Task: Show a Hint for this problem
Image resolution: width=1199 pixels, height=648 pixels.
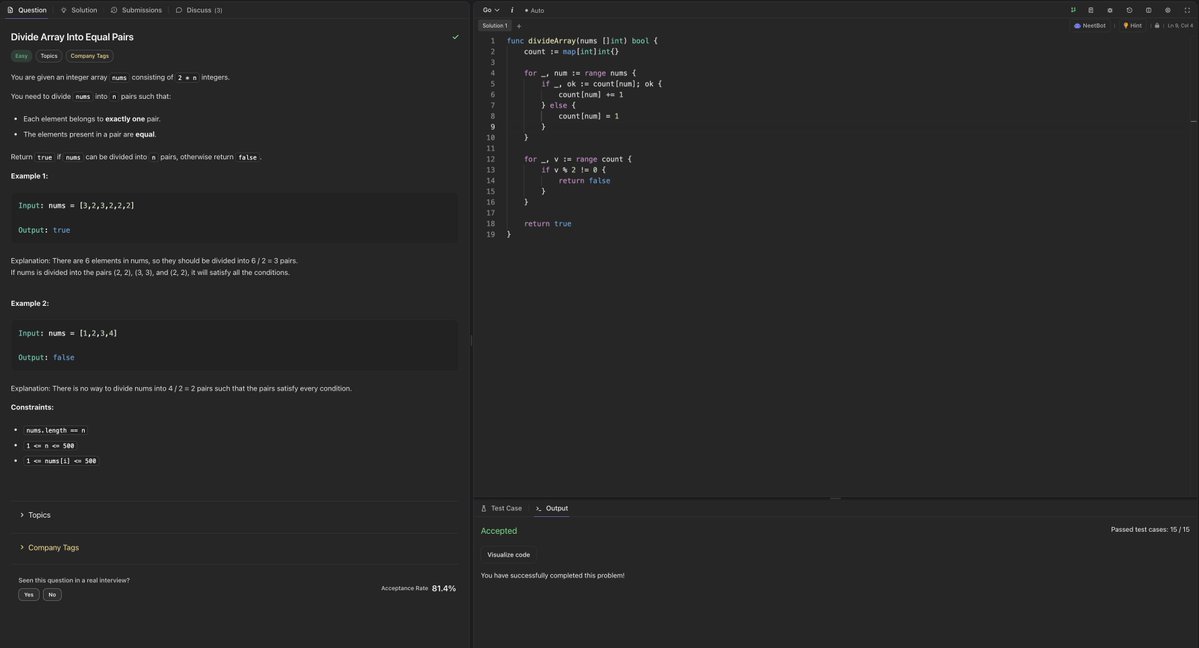Action: (x=1132, y=25)
